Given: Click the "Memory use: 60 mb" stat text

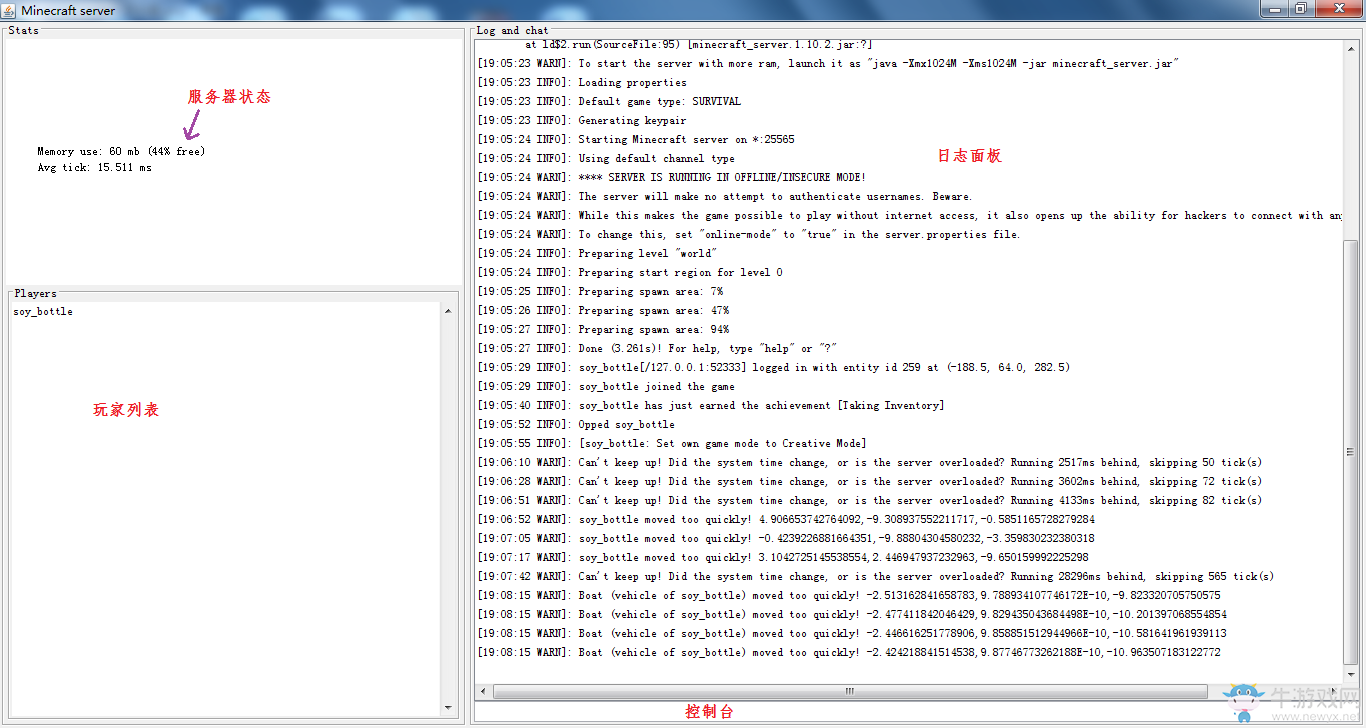Looking at the screenshot, I should tap(121, 152).
